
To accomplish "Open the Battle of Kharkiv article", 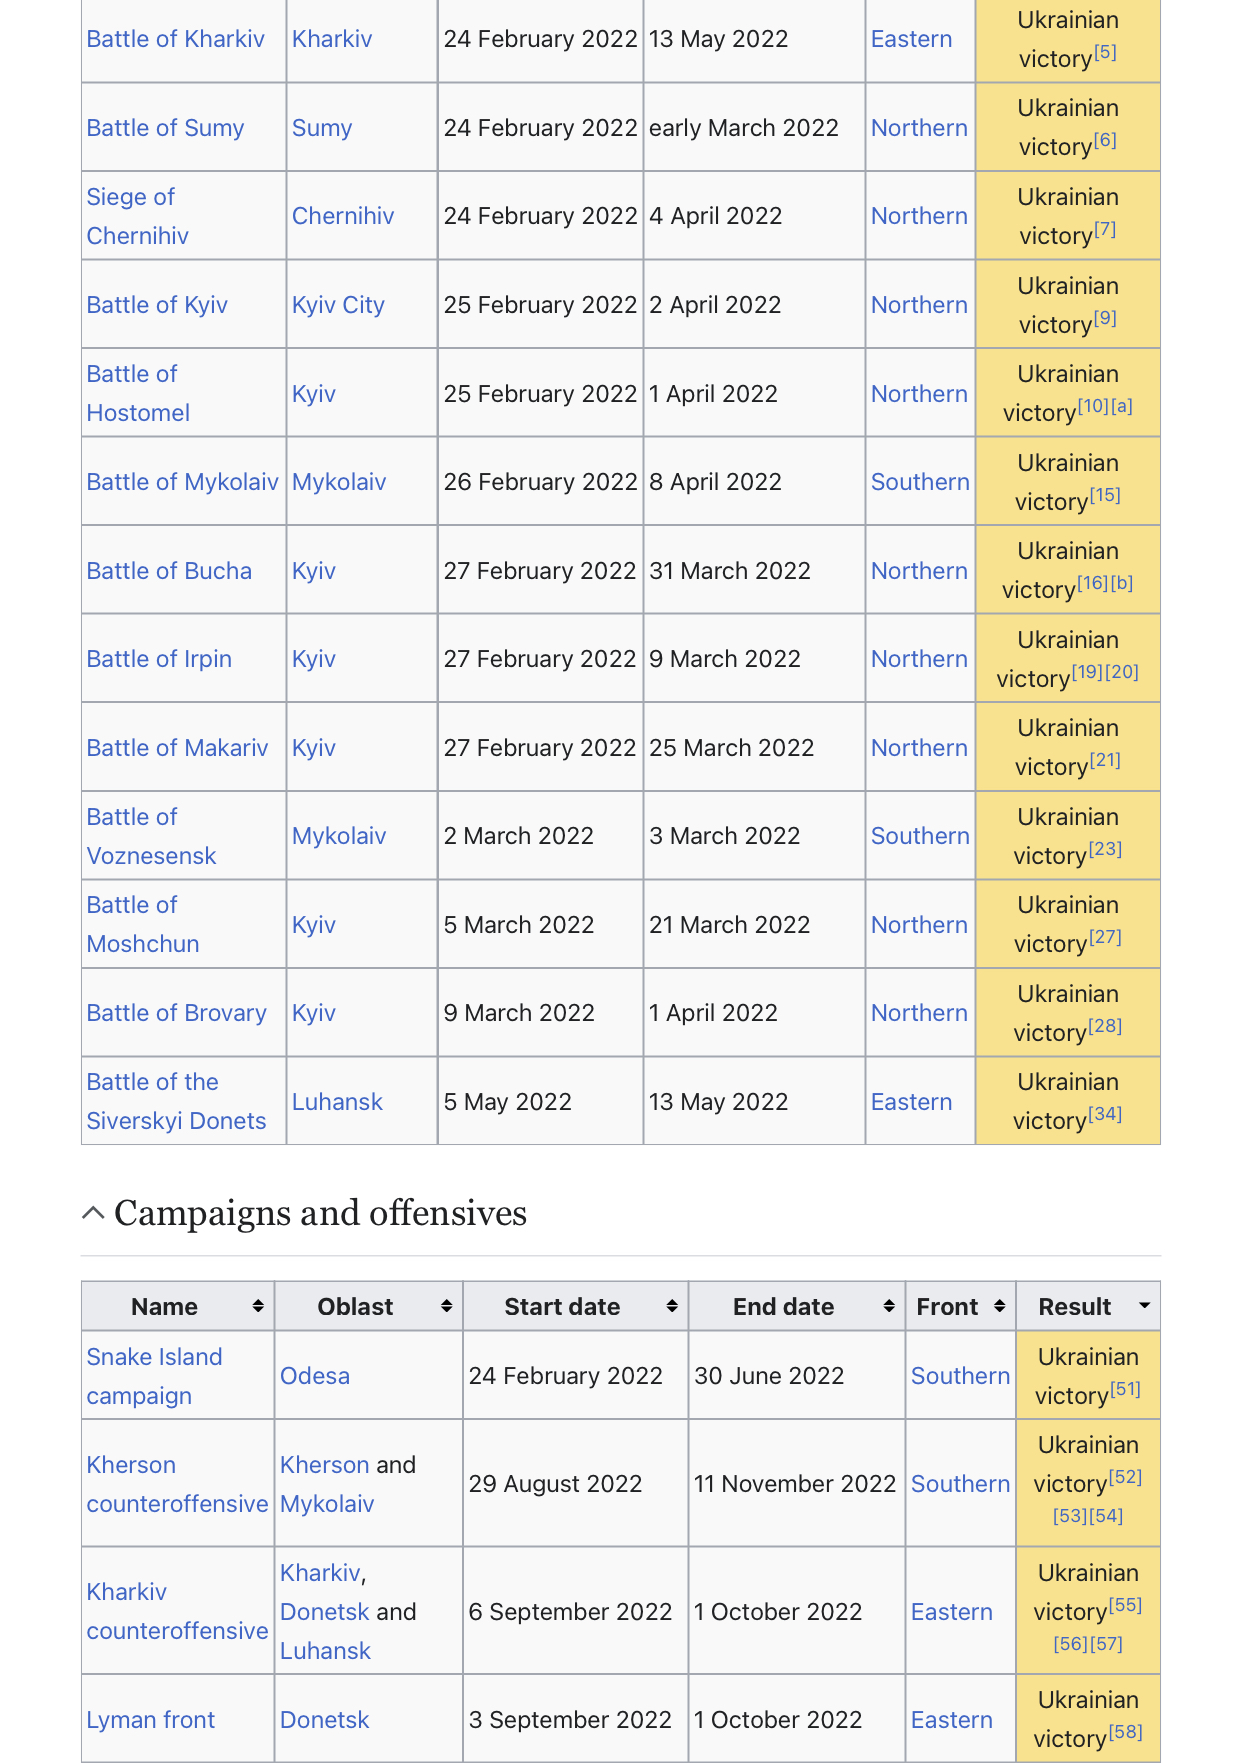I will tap(175, 39).
